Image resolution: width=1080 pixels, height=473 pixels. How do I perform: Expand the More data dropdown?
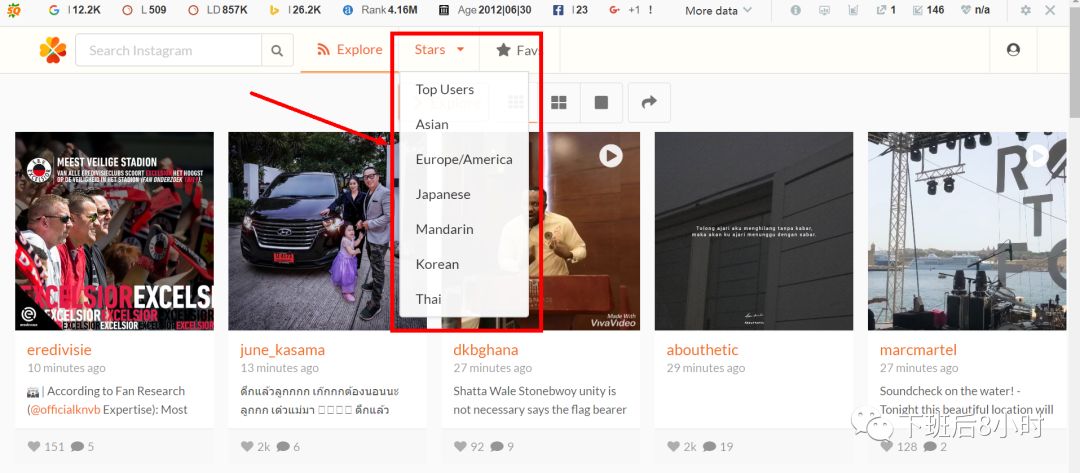(x=718, y=10)
